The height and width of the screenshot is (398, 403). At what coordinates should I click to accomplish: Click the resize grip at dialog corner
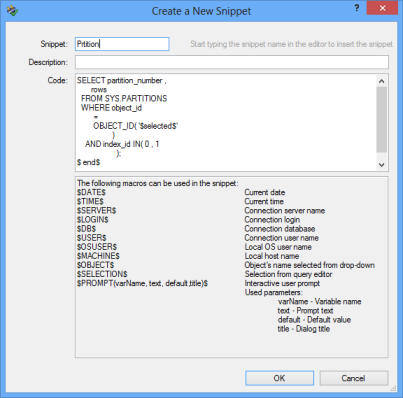(x=393, y=388)
